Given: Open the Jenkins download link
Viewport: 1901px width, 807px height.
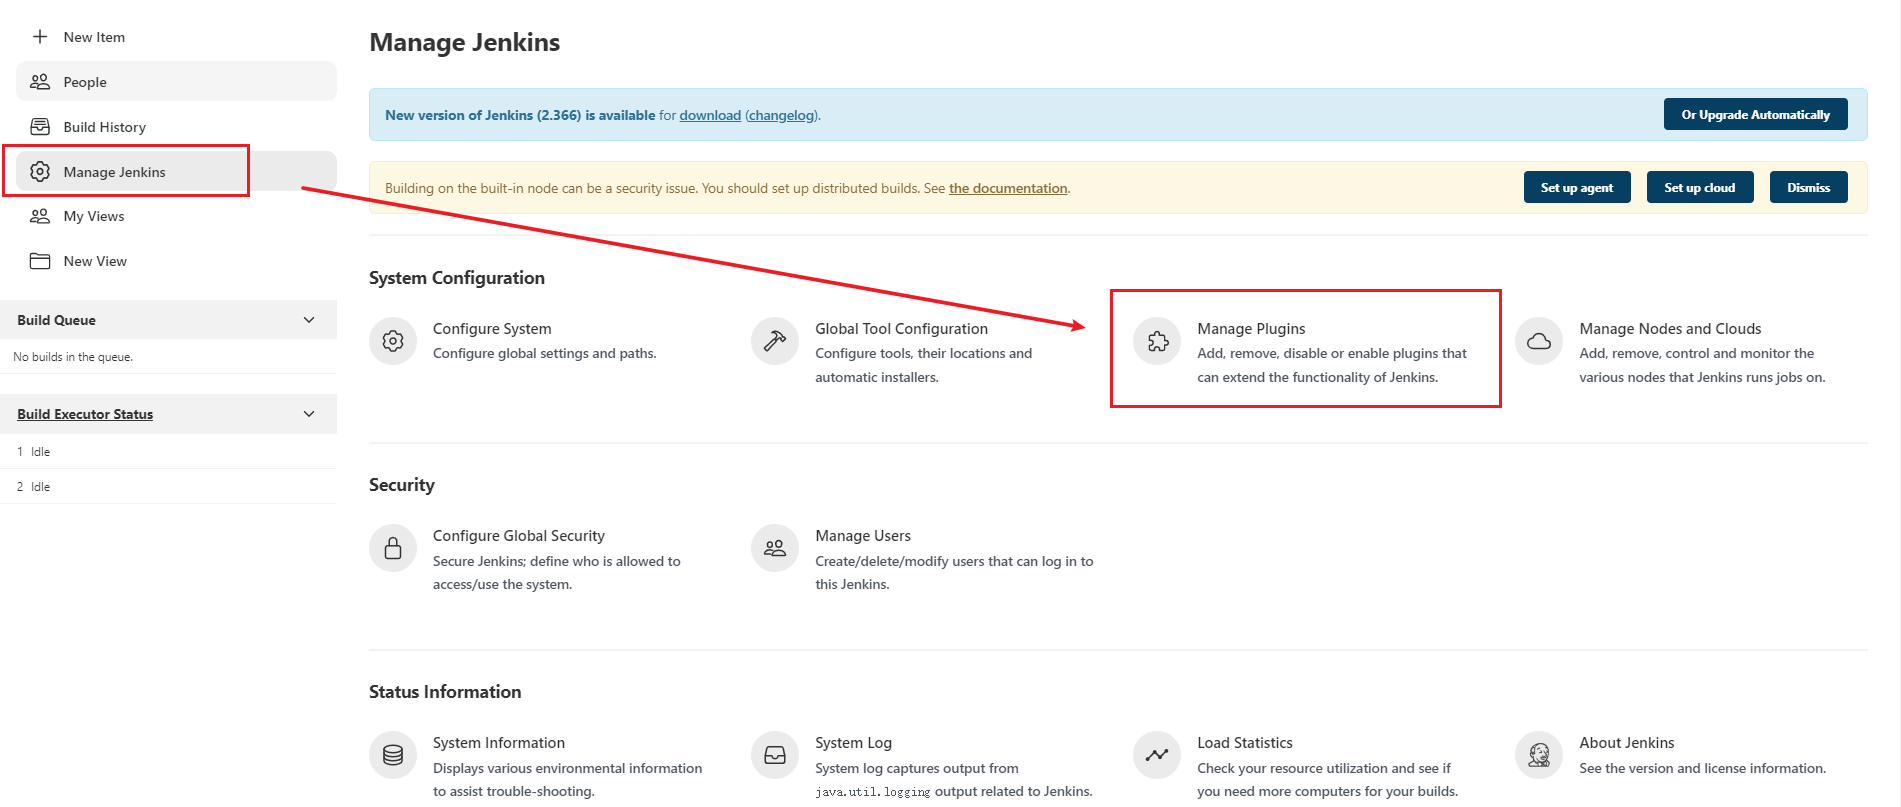Looking at the screenshot, I should [x=710, y=115].
